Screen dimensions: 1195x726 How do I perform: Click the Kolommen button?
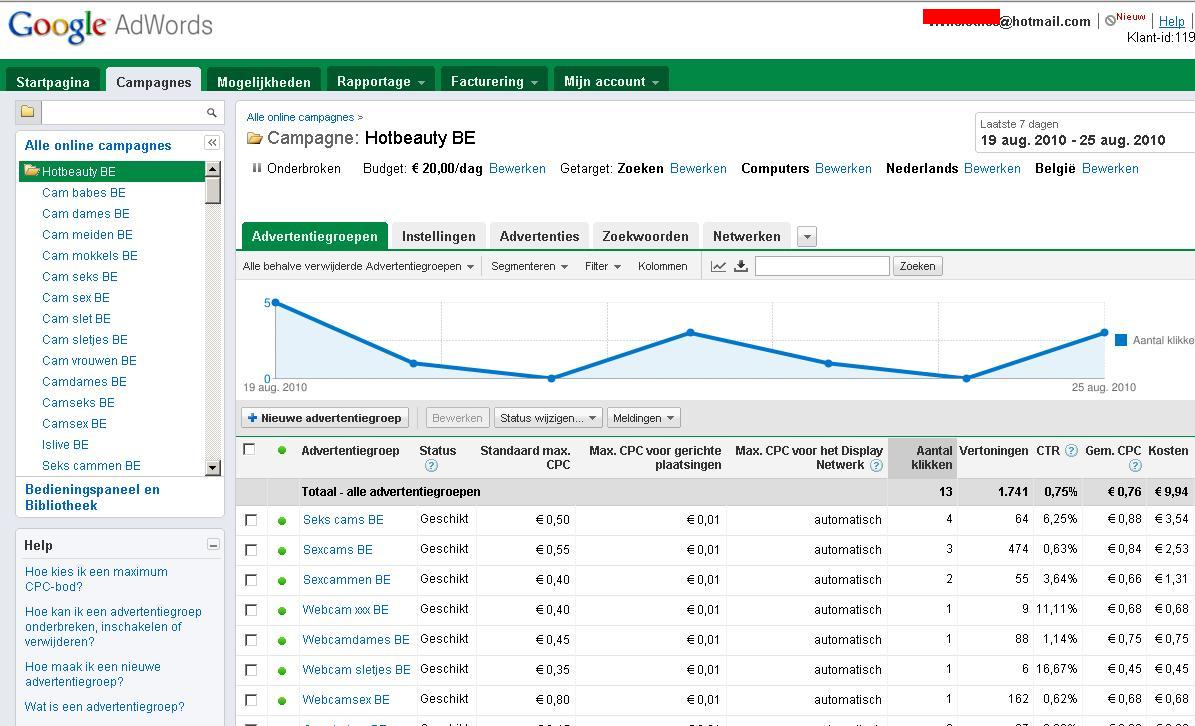click(662, 266)
